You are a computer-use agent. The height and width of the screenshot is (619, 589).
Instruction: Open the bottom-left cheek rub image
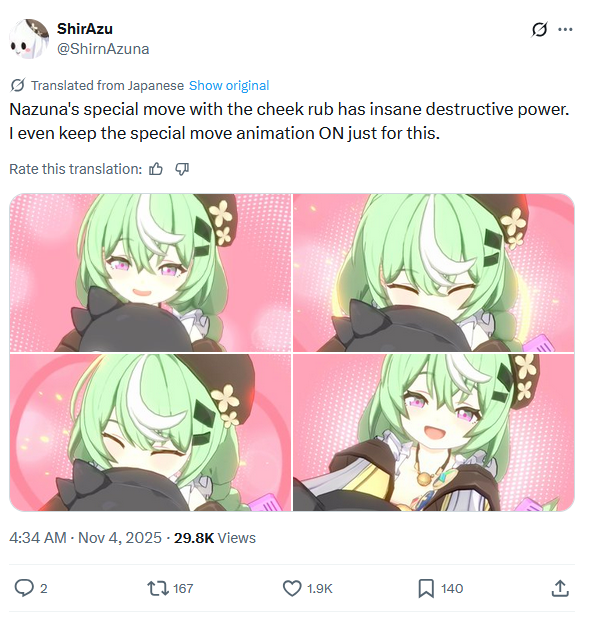pos(150,432)
